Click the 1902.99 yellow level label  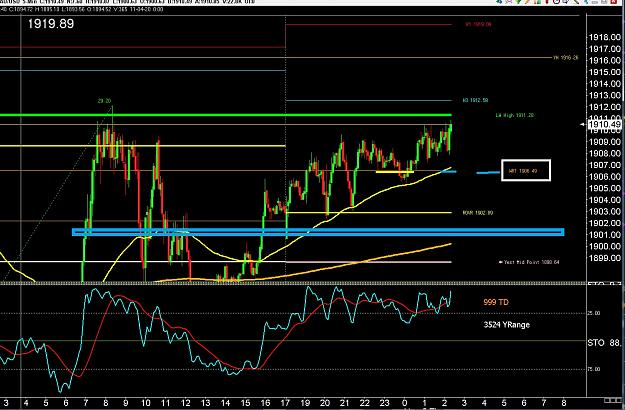pos(478,213)
